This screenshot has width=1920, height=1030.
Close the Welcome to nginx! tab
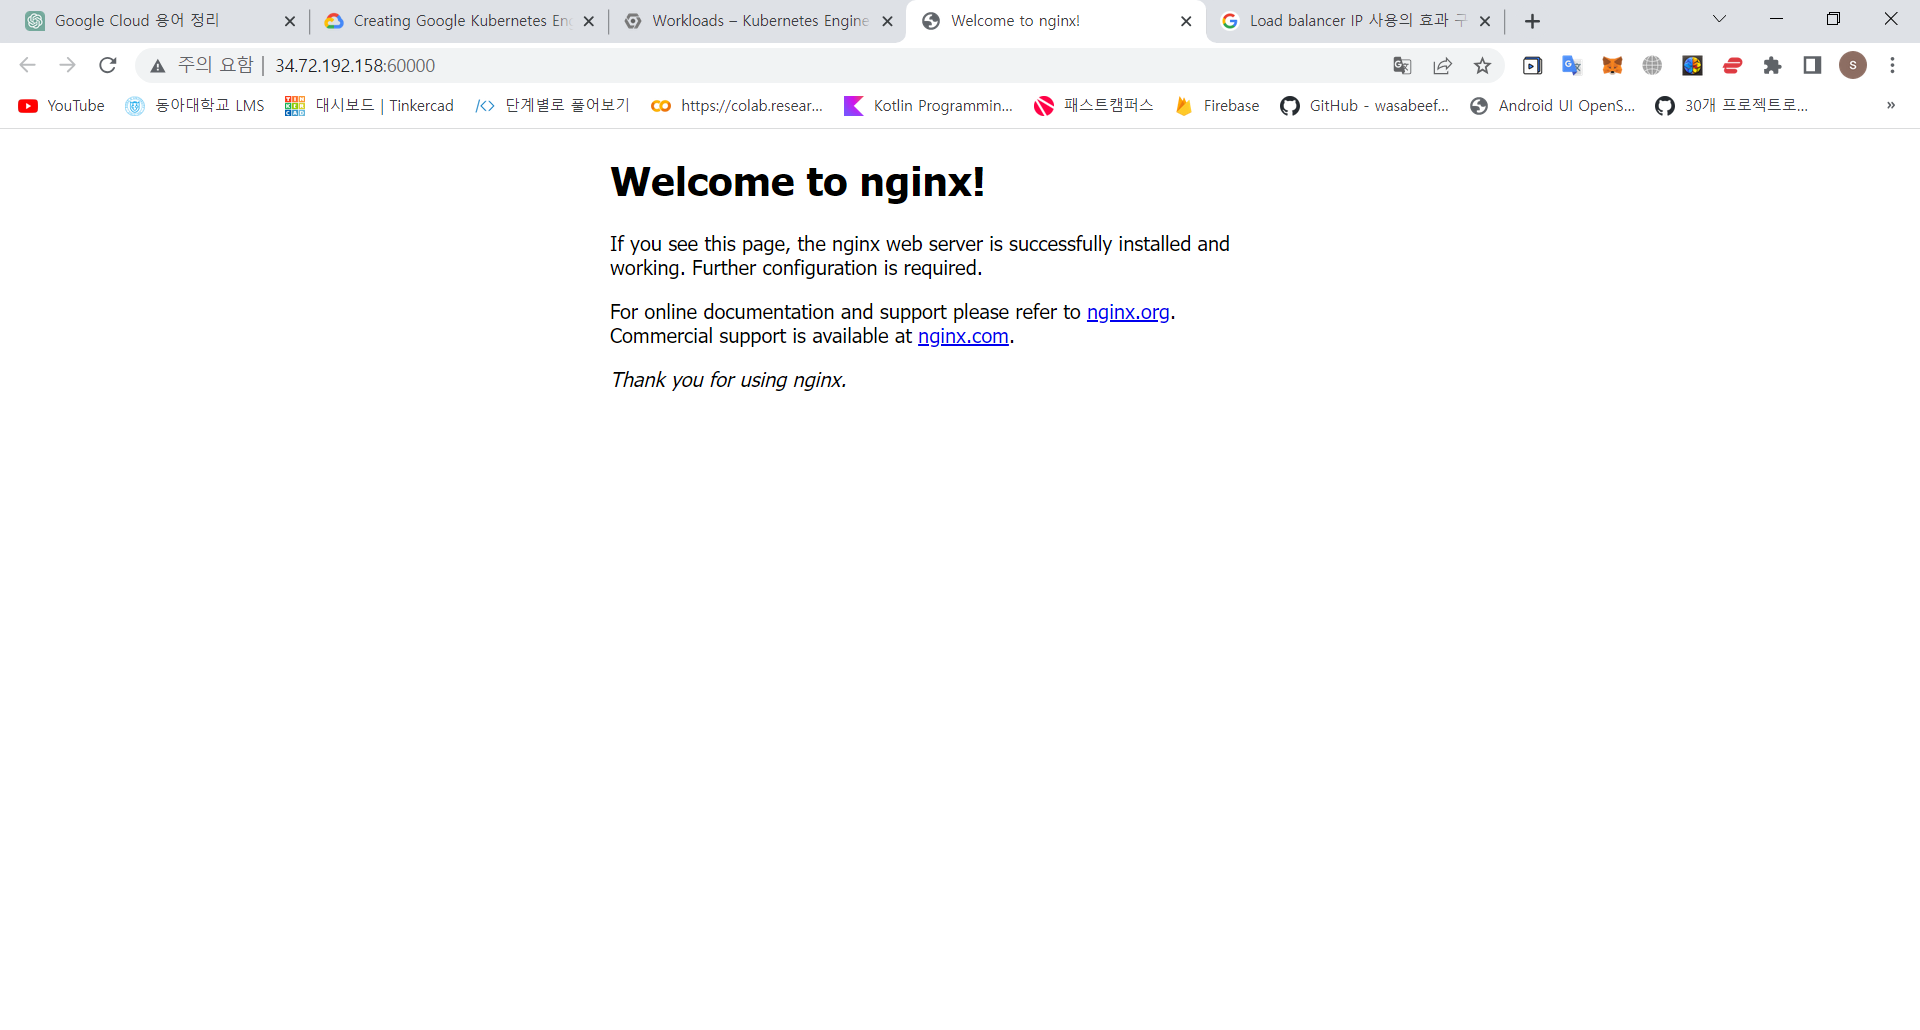click(1186, 21)
